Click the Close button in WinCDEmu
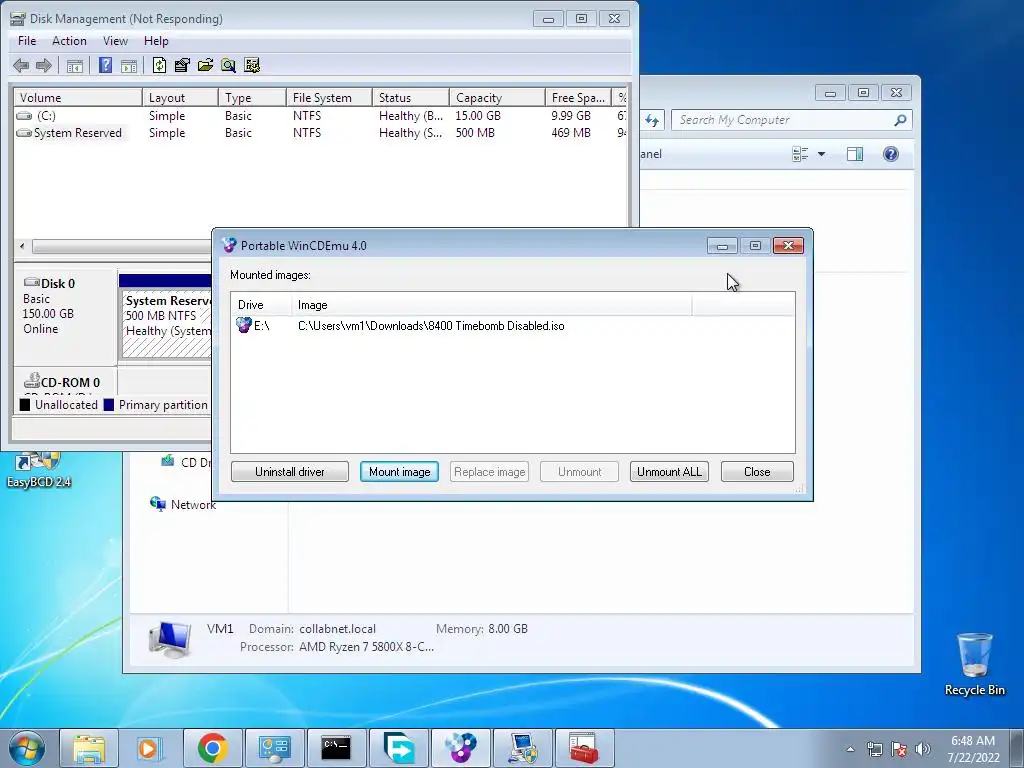 (x=757, y=472)
